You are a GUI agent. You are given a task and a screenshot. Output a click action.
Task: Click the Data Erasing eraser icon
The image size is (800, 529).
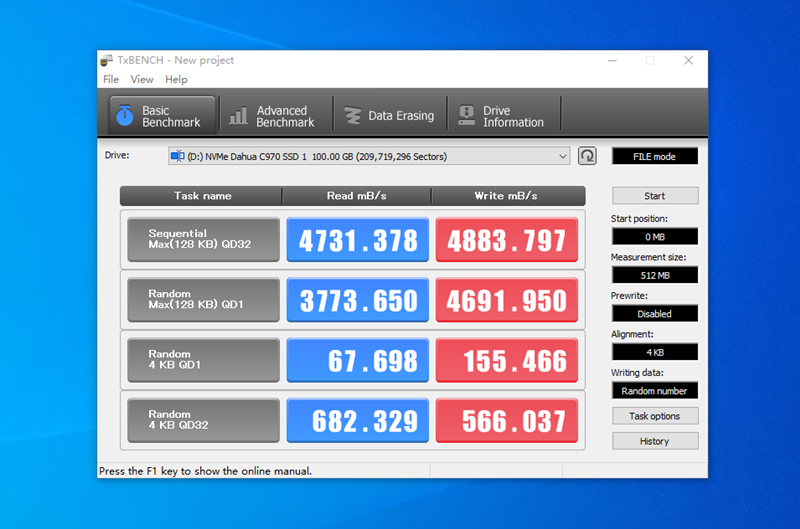(352, 115)
